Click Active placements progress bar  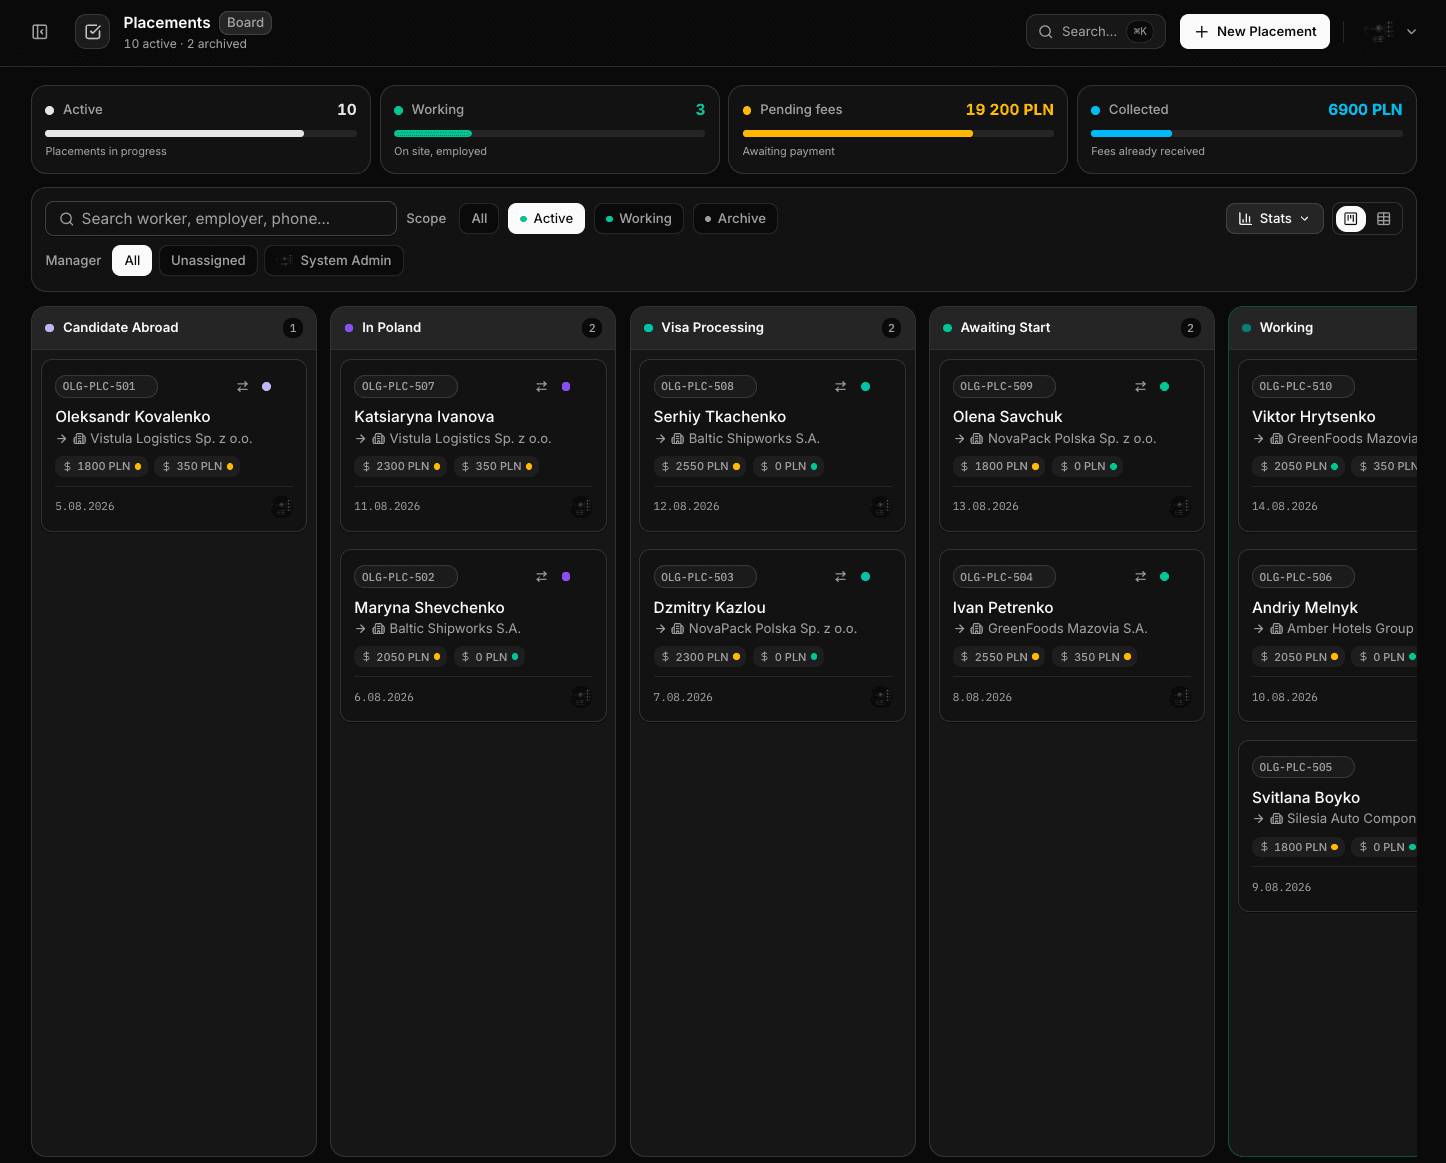click(x=201, y=134)
